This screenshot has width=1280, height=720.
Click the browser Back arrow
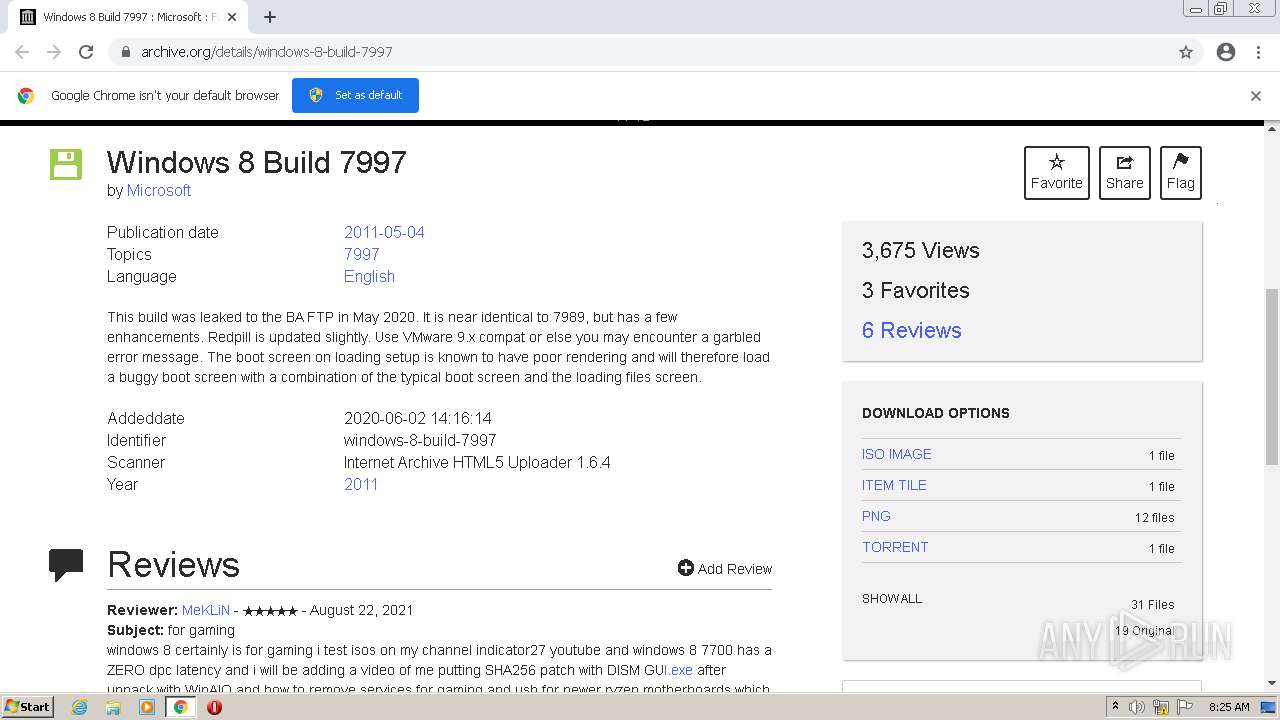pyautogui.click(x=22, y=52)
